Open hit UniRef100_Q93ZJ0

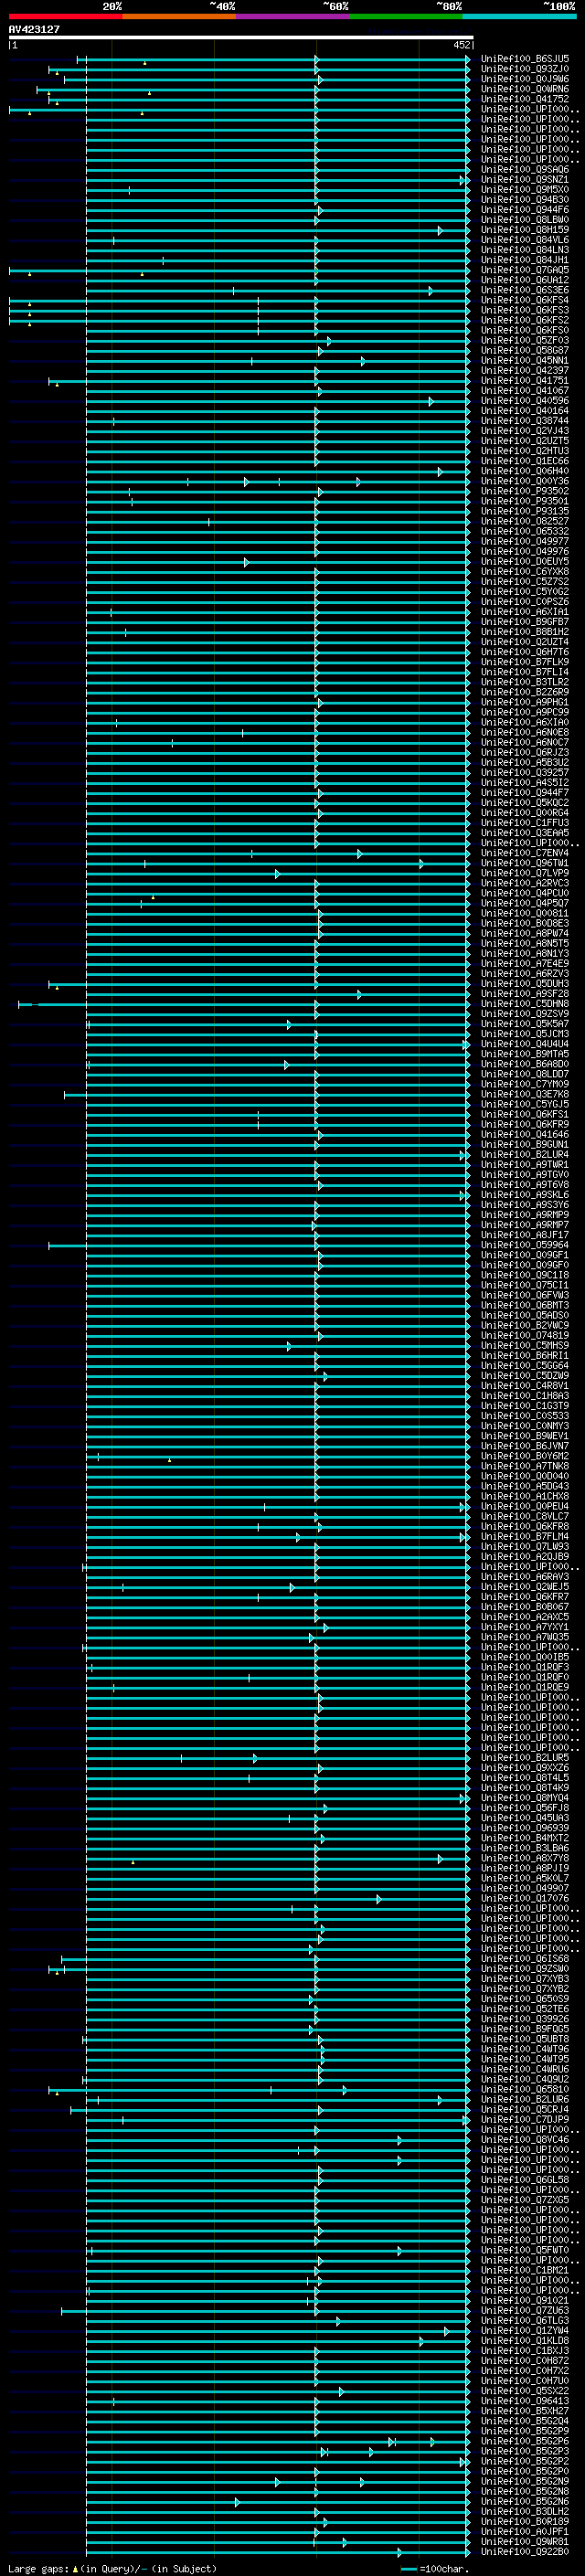pos(525,69)
